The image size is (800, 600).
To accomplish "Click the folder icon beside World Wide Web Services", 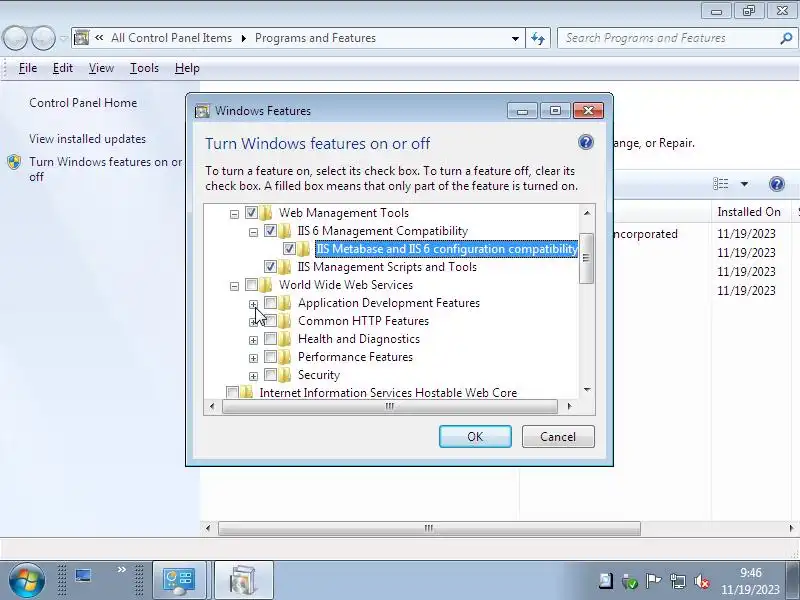I will point(266,285).
